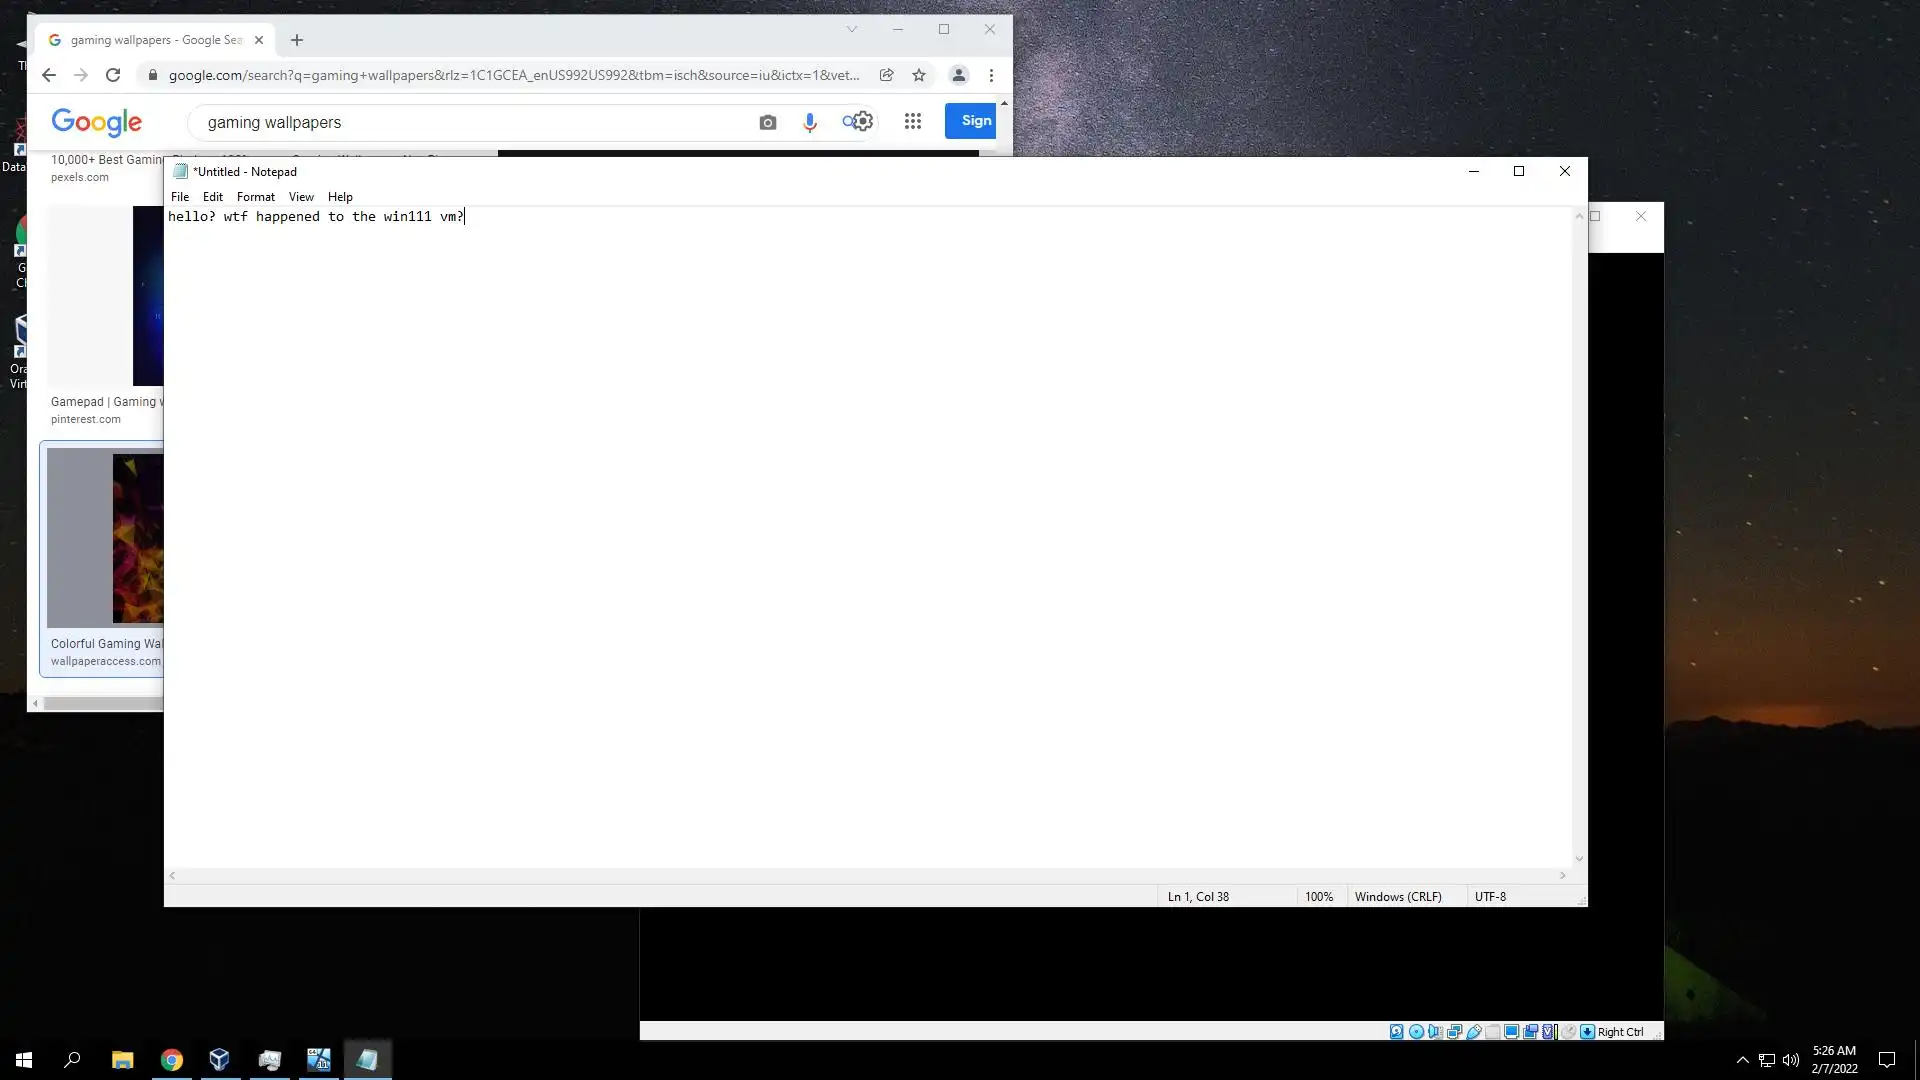Click the VirtualBox network adapters status icon
Viewport: 1920px width, 1080px height.
1454,1031
